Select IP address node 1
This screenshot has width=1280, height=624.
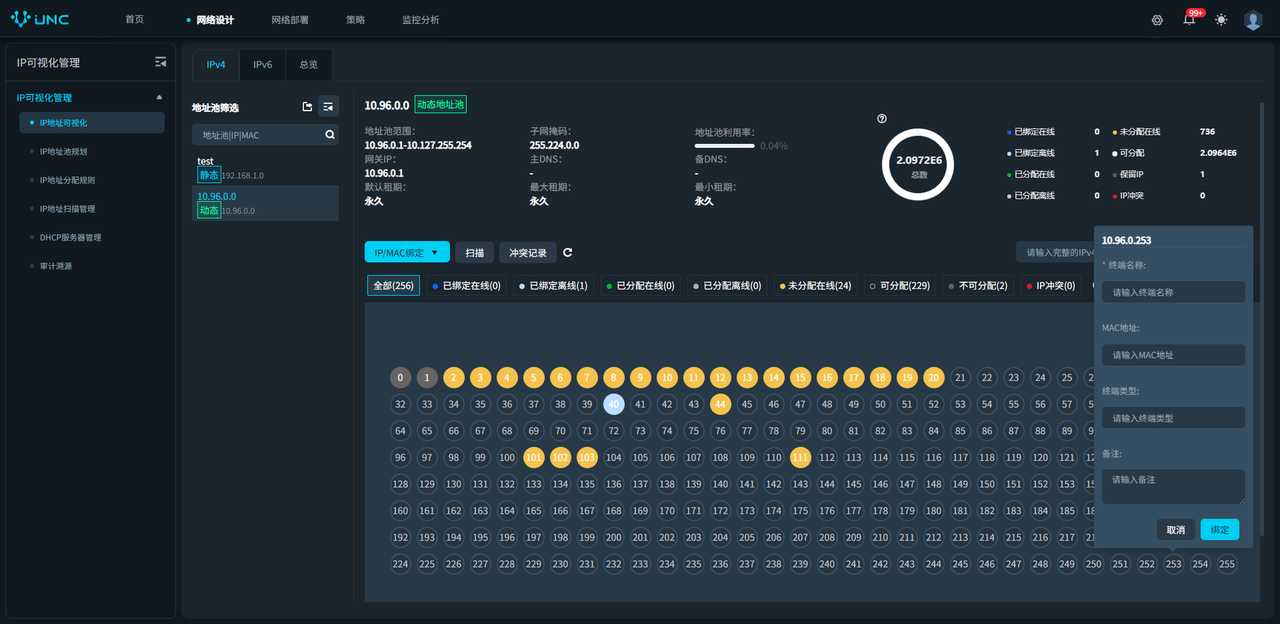pos(427,377)
